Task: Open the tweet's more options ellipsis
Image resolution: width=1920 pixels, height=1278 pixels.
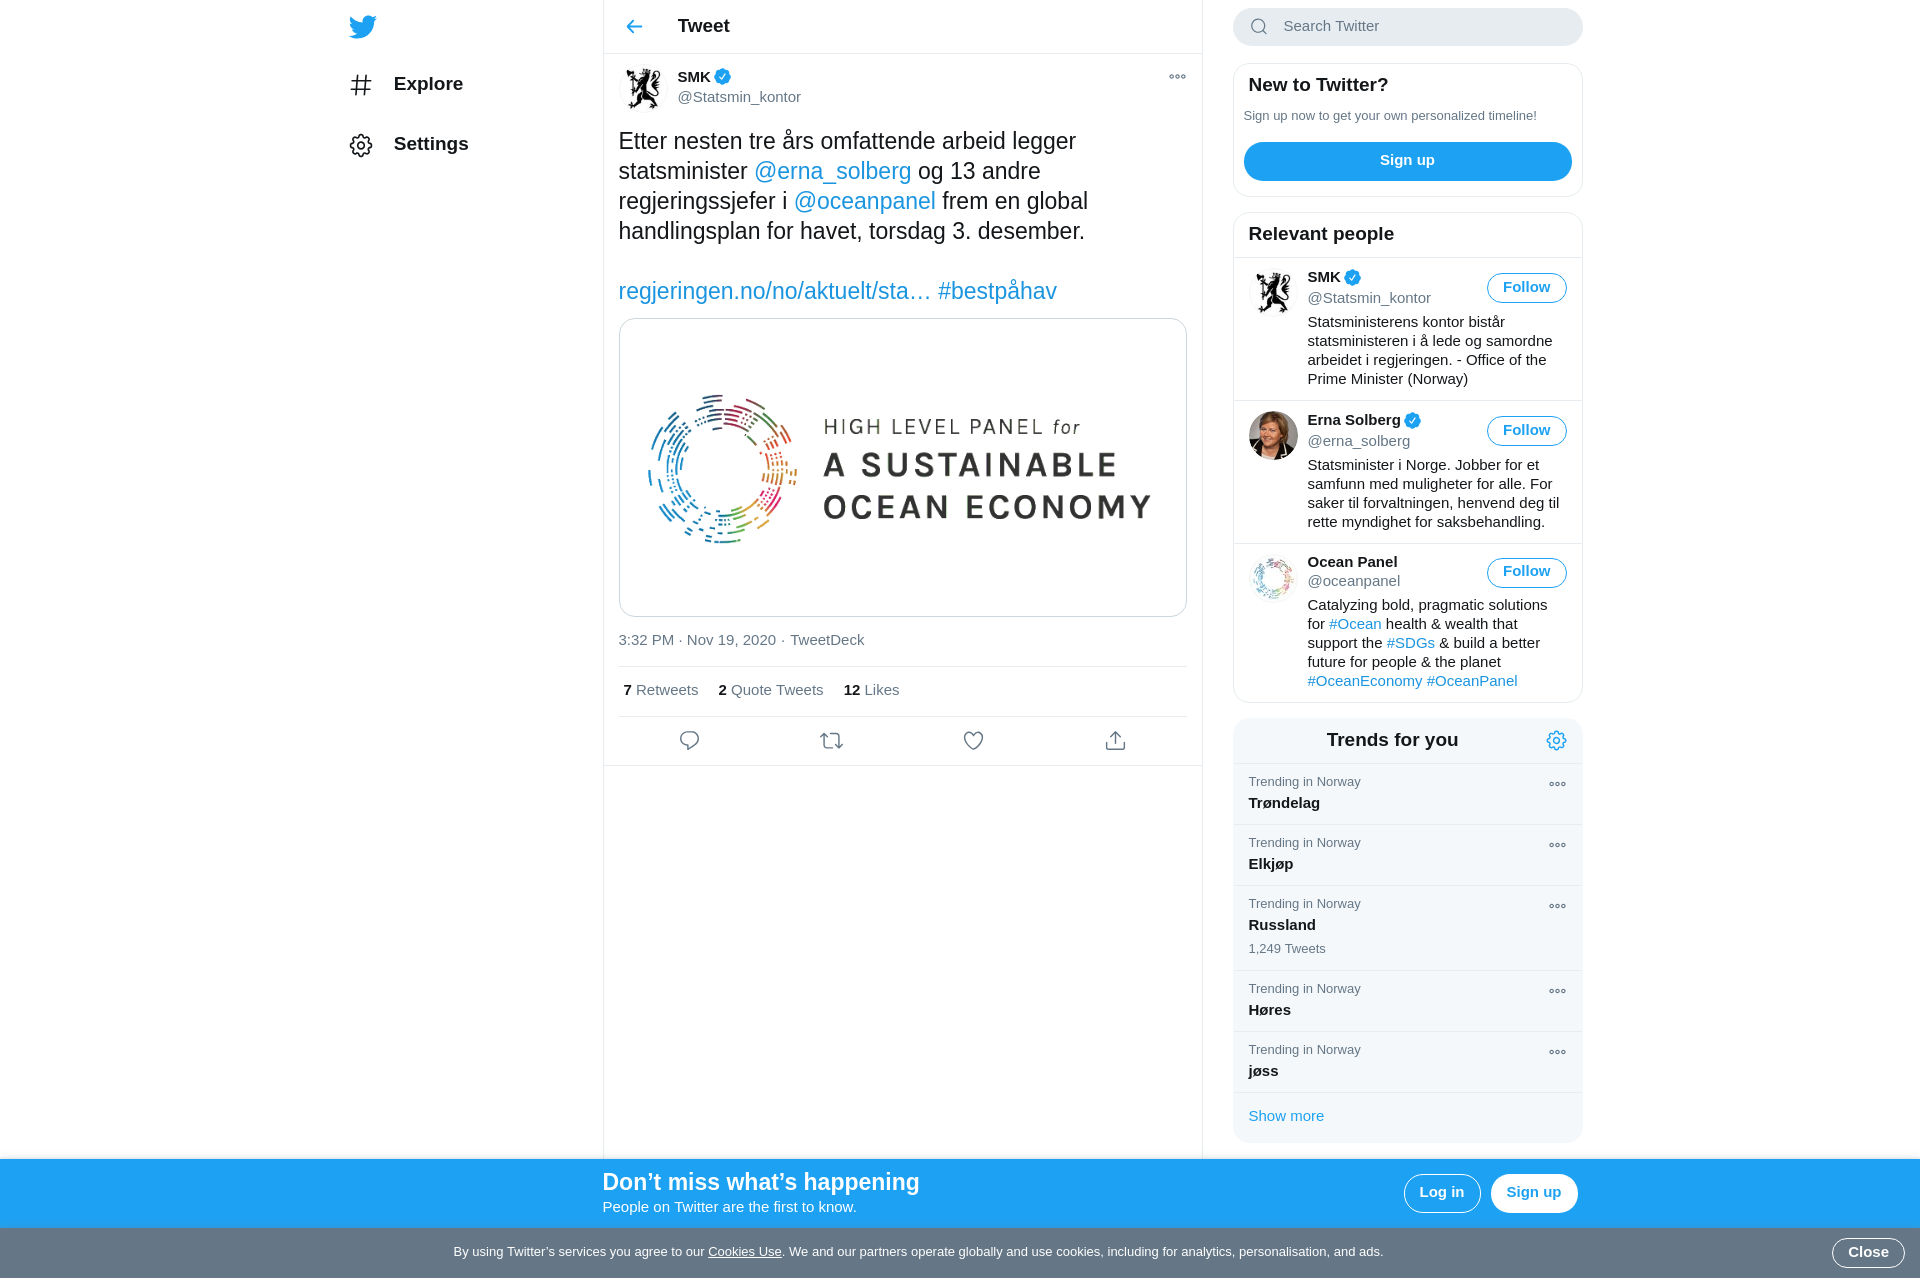Action: (1177, 77)
